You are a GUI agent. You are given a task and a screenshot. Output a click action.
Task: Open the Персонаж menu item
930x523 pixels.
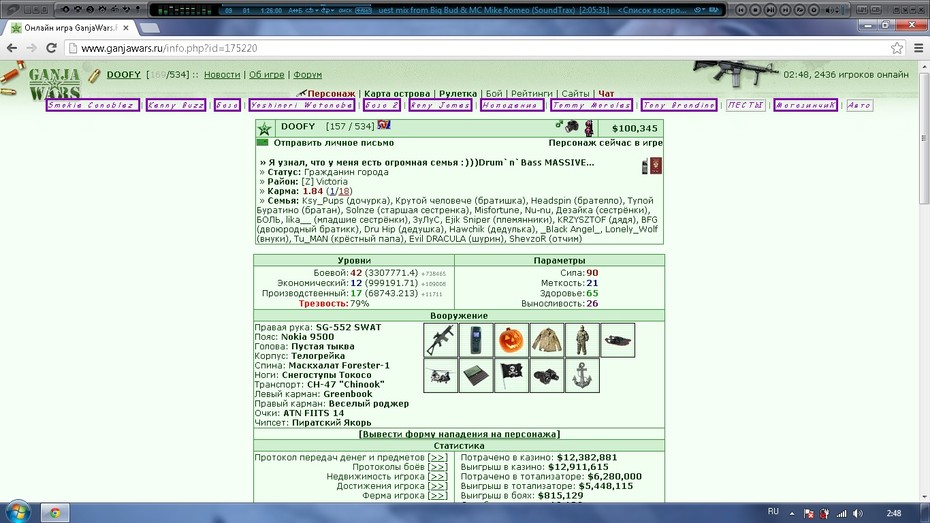click(x=331, y=94)
